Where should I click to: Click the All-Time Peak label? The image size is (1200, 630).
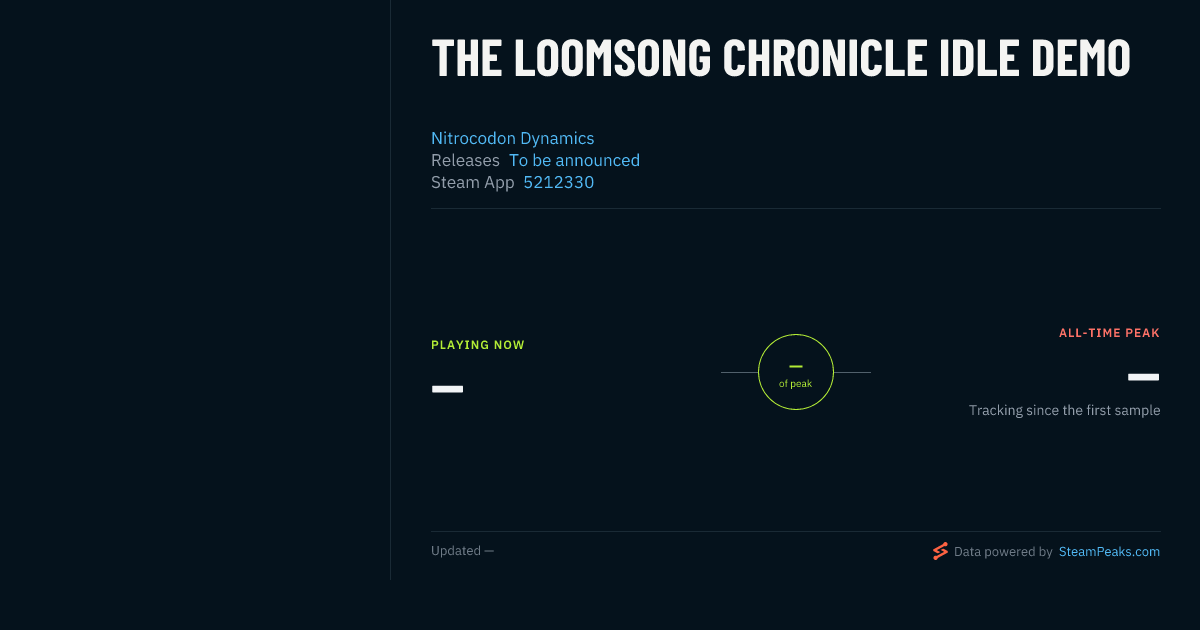click(x=1109, y=333)
